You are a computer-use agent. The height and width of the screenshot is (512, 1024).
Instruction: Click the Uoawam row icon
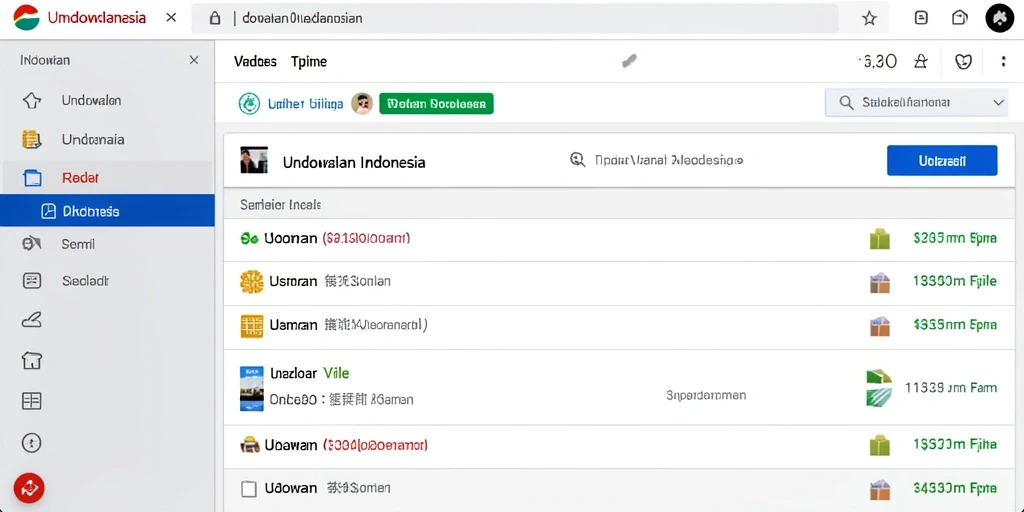pos(250,445)
